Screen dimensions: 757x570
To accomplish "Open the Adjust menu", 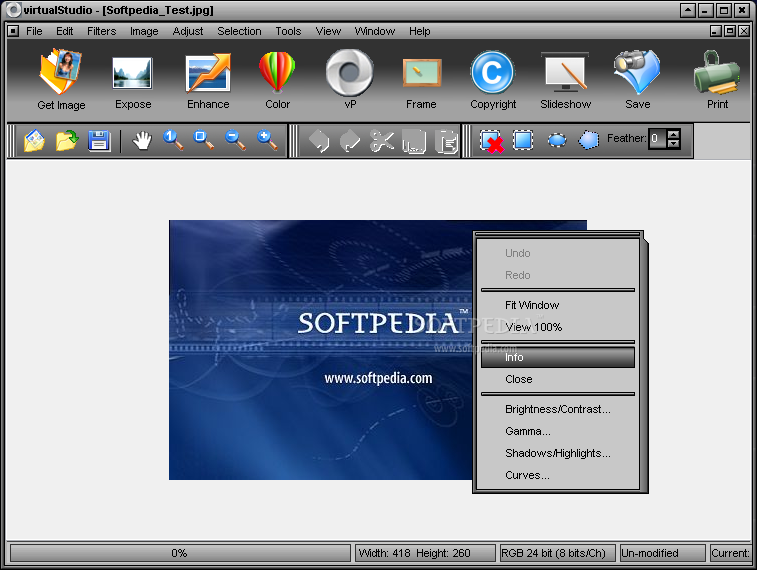I will [x=188, y=31].
